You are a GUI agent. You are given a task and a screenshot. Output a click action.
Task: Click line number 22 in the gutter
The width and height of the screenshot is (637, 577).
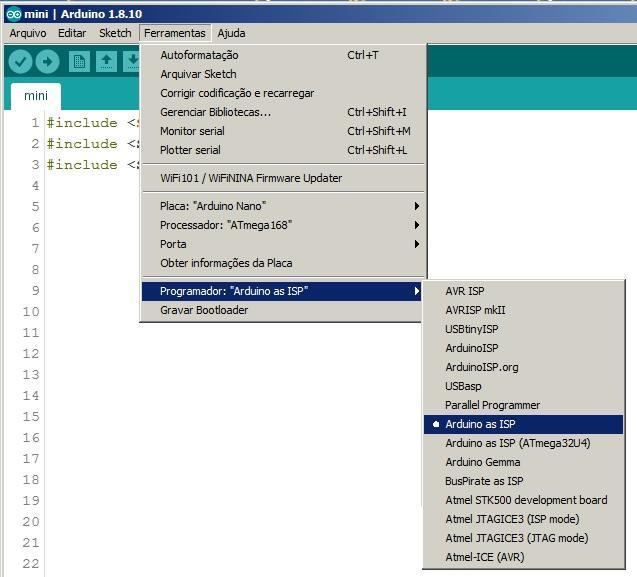tap(31, 564)
